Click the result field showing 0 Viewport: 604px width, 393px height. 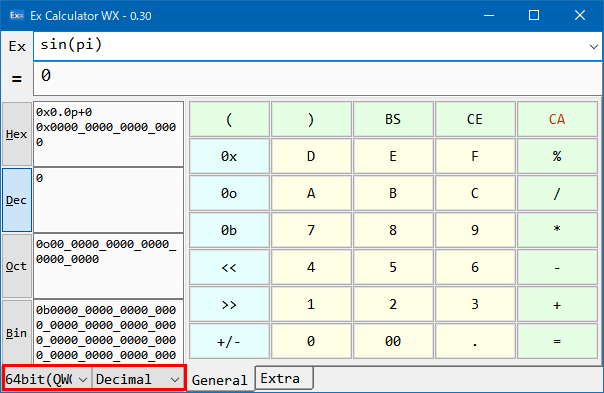[x=317, y=79]
